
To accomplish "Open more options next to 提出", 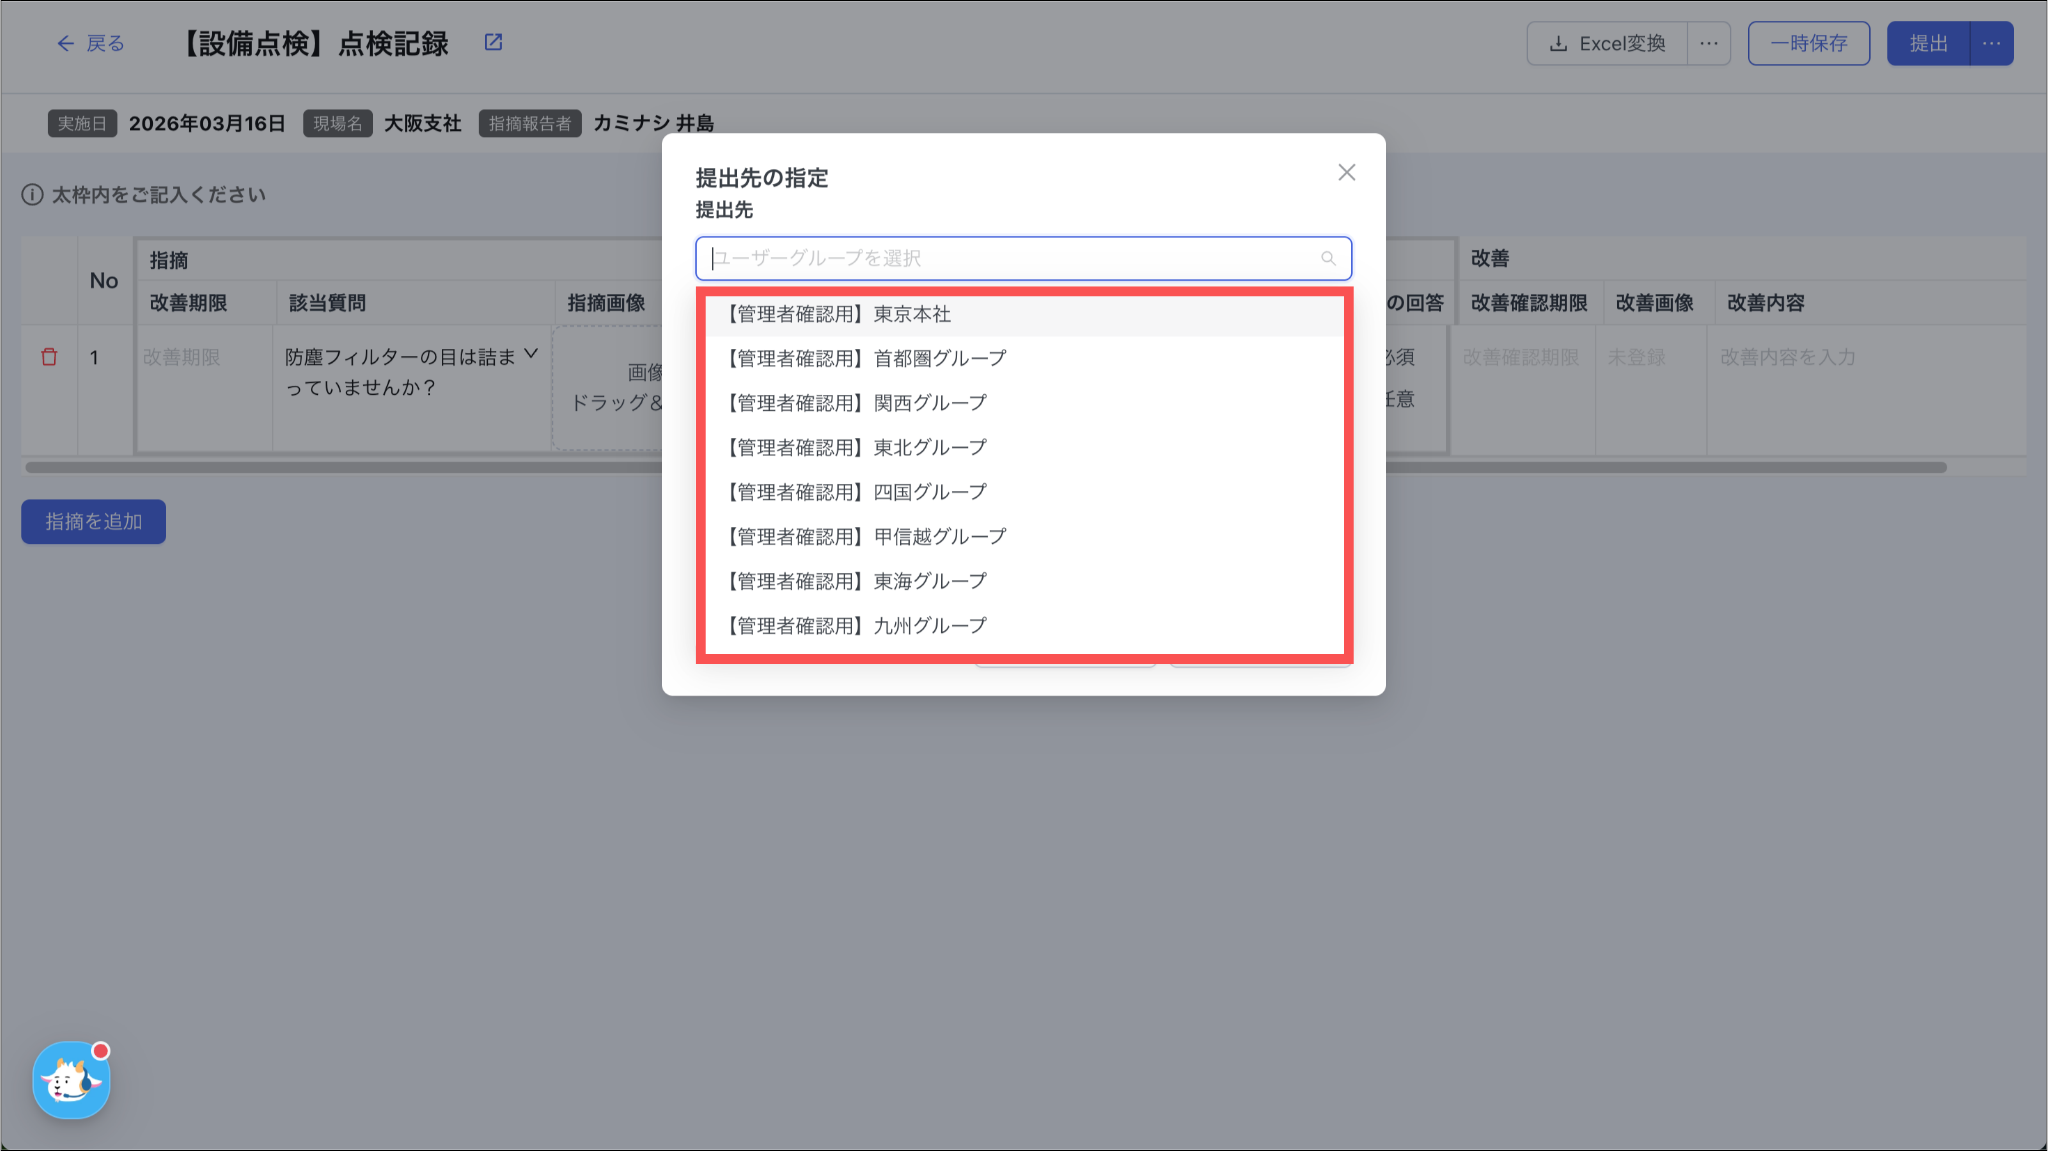I will coord(1991,43).
